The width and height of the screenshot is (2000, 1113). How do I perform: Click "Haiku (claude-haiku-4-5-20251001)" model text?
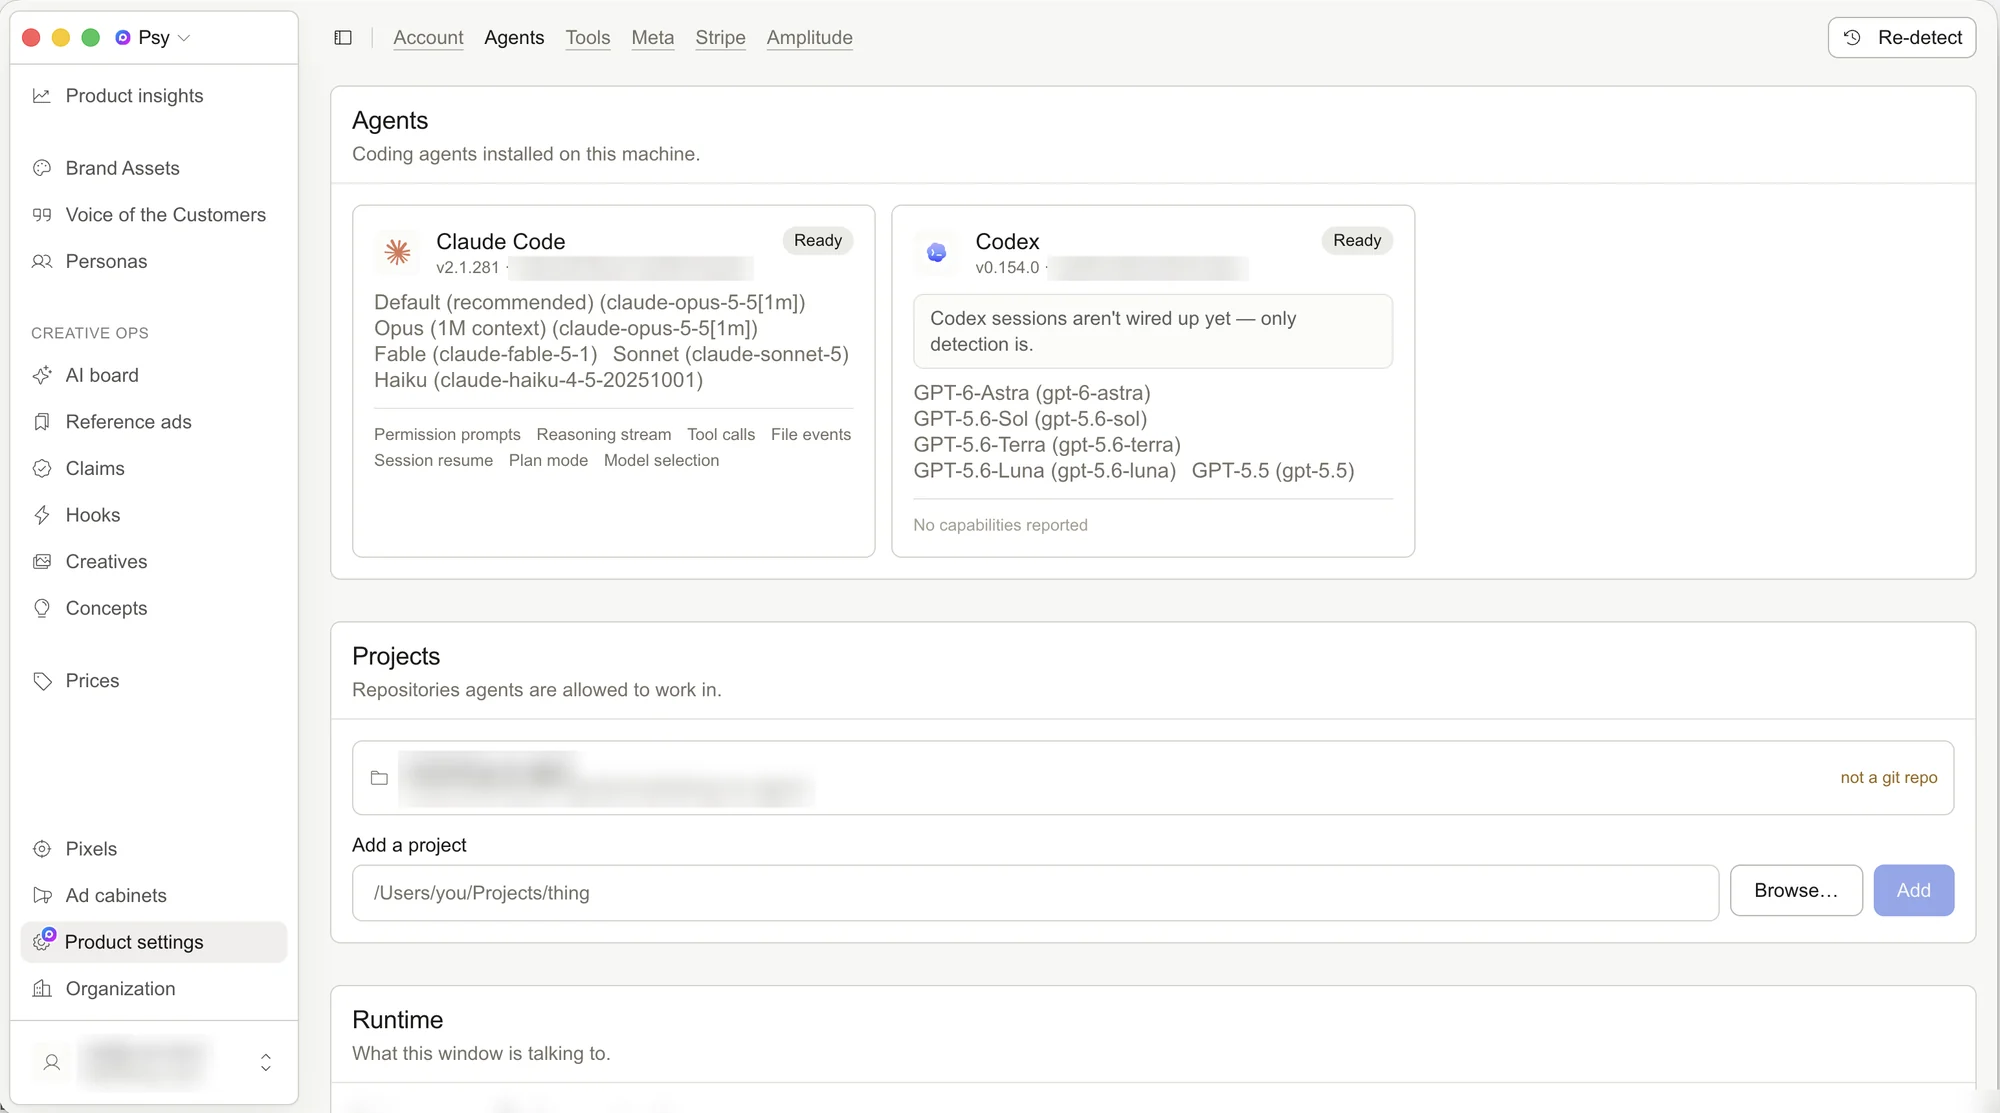coord(539,380)
